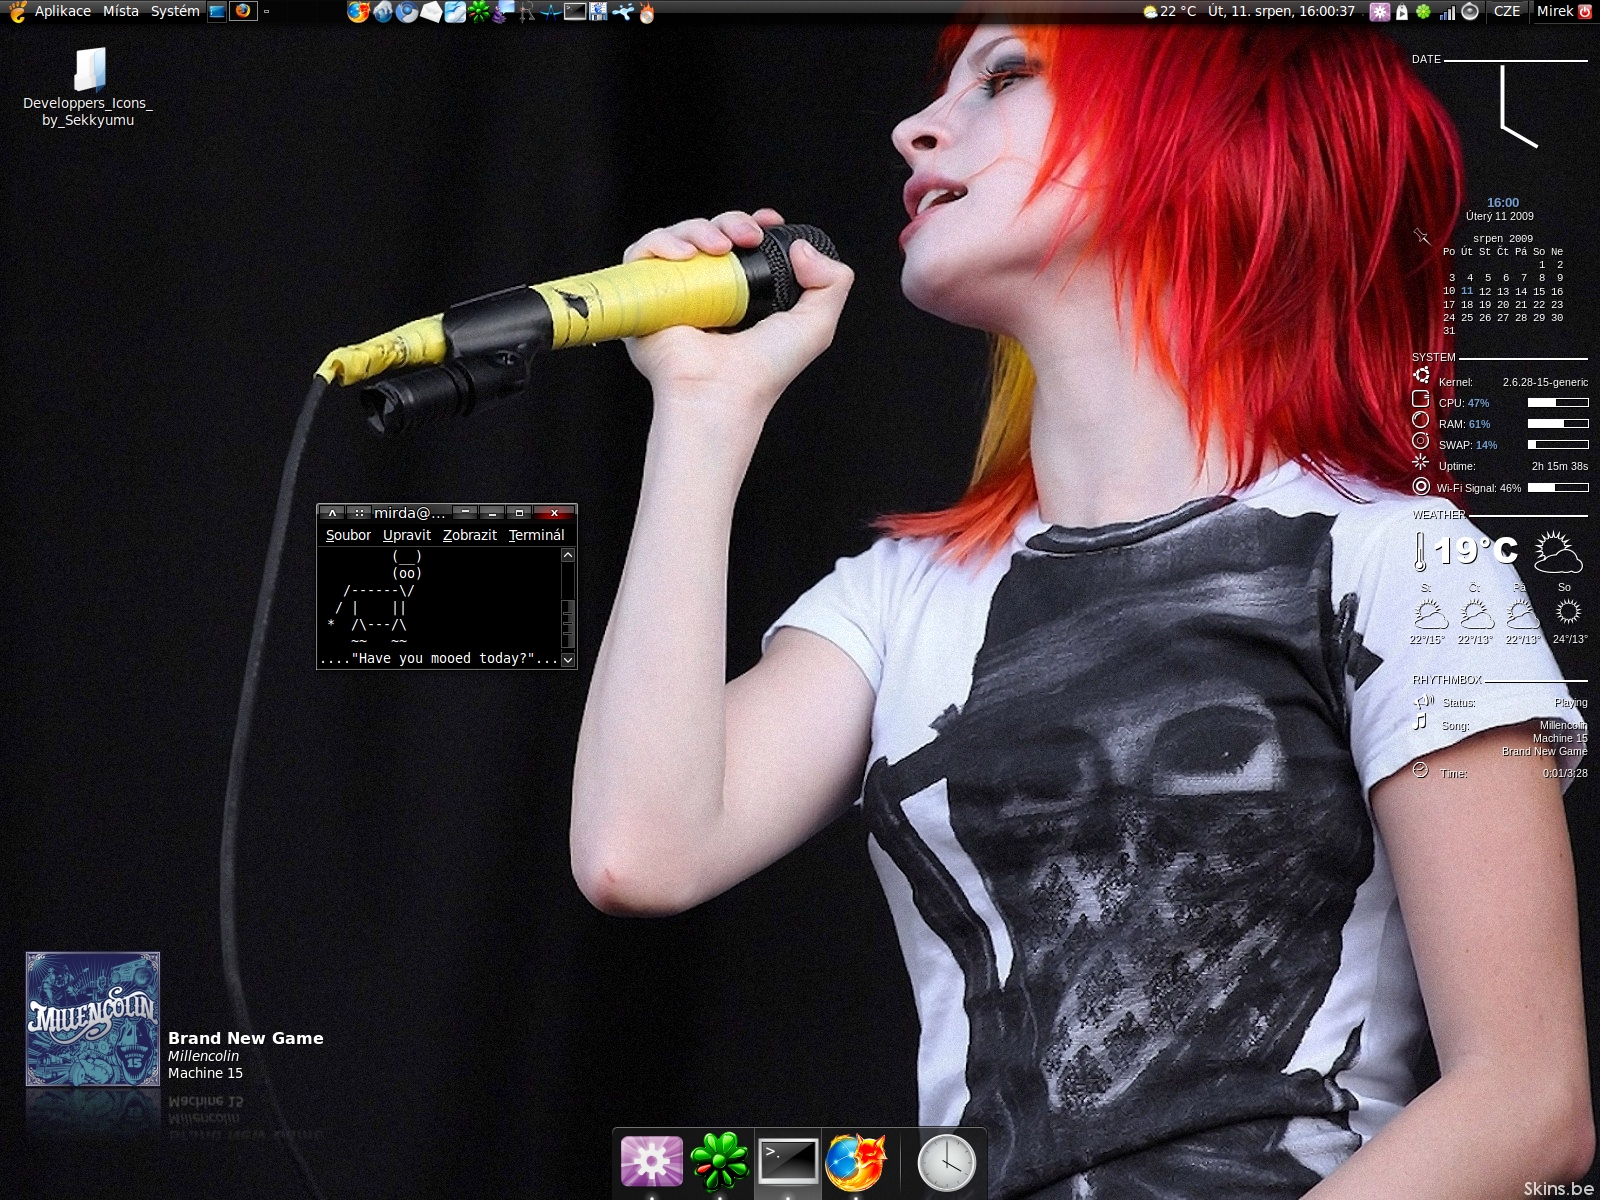Launch Firefox from the top panel launchers
The height and width of the screenshot is (1200, 1600).
point(358,12)
